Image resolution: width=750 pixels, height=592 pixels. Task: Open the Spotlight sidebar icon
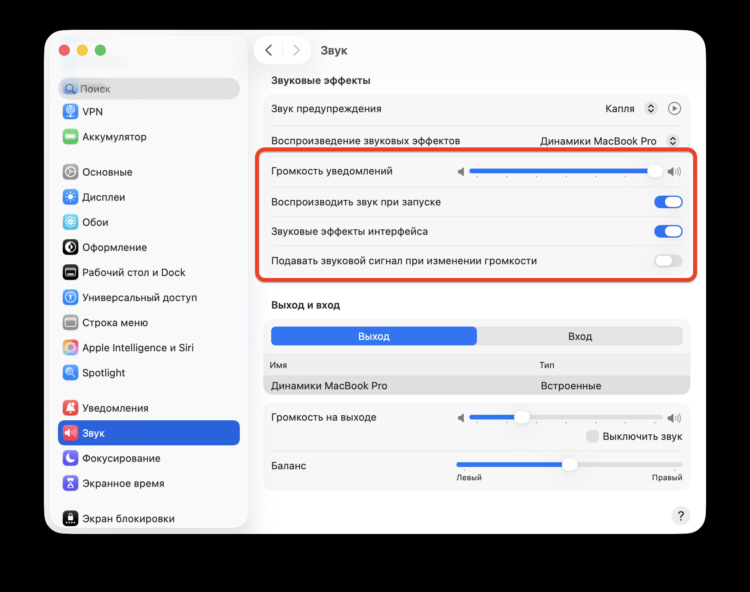(71, 373)
